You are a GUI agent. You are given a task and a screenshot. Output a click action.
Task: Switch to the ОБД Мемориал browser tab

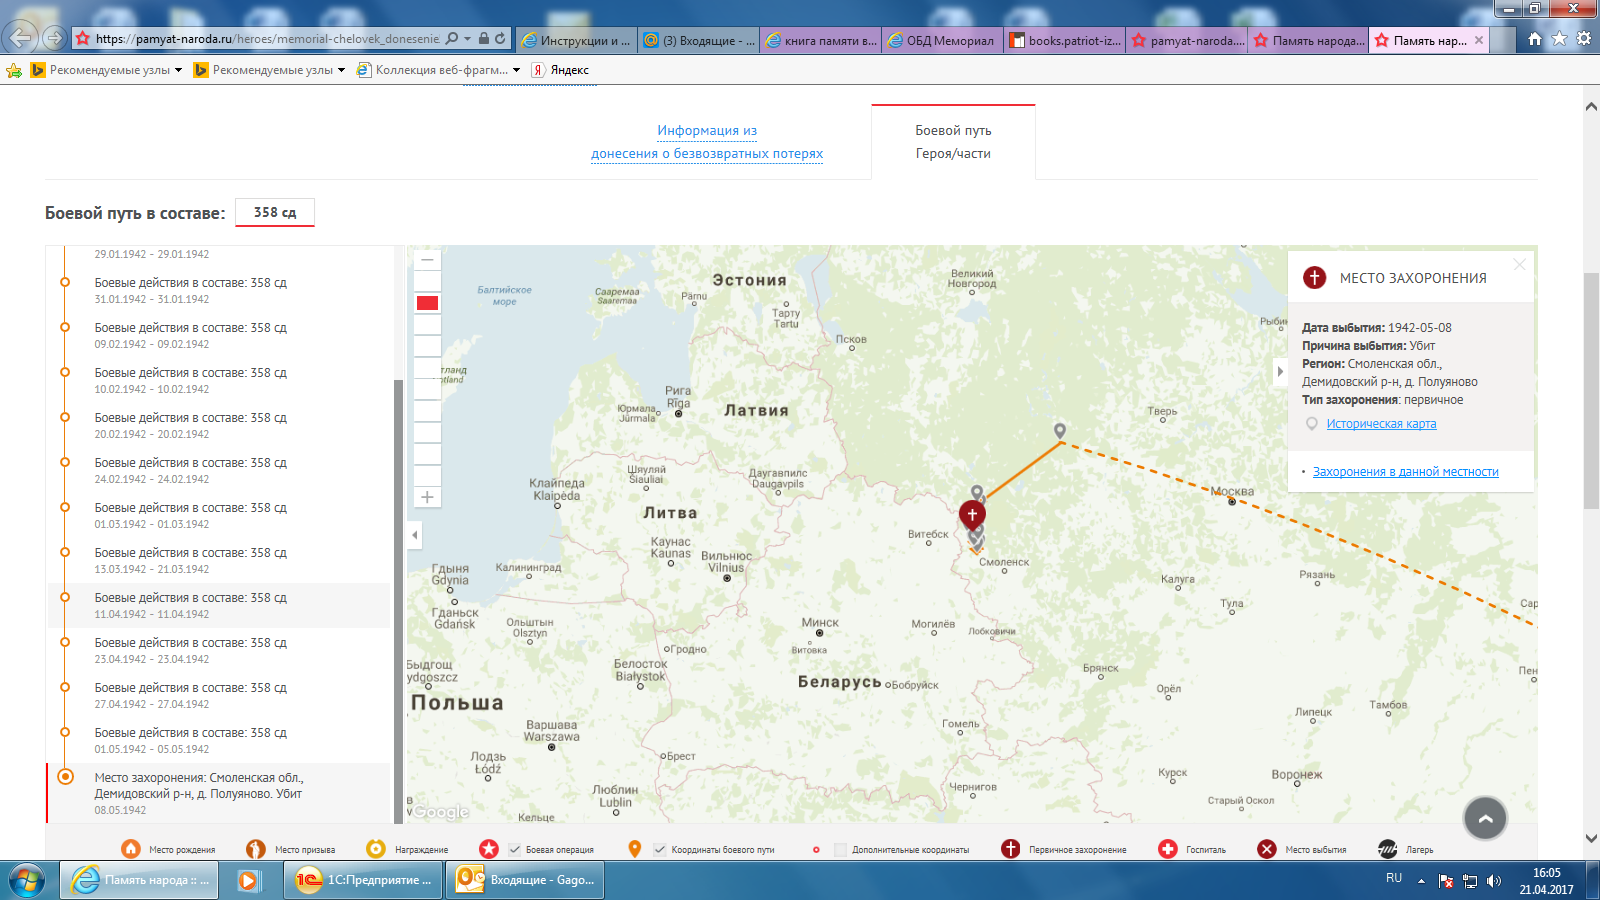click(941, 40)
